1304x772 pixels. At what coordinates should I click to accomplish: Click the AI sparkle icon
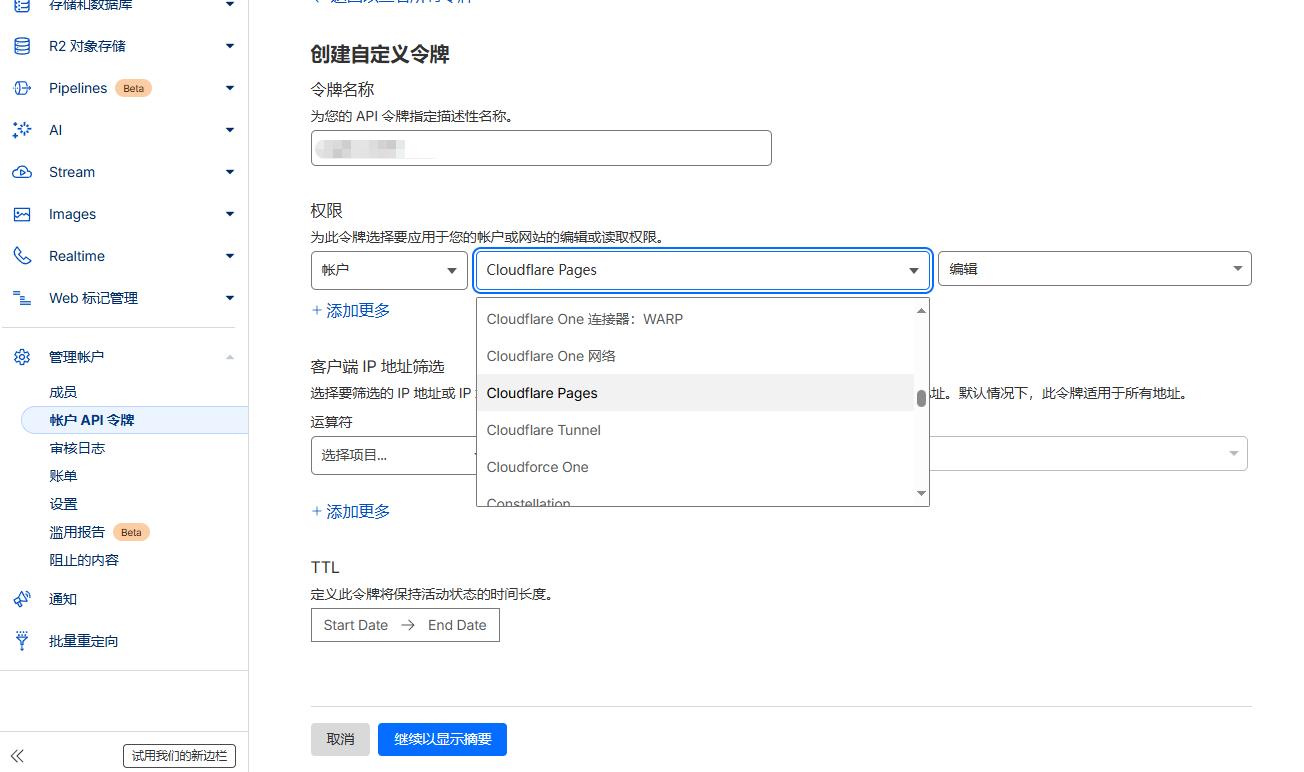pyautogui.click(x=22, y=130)
